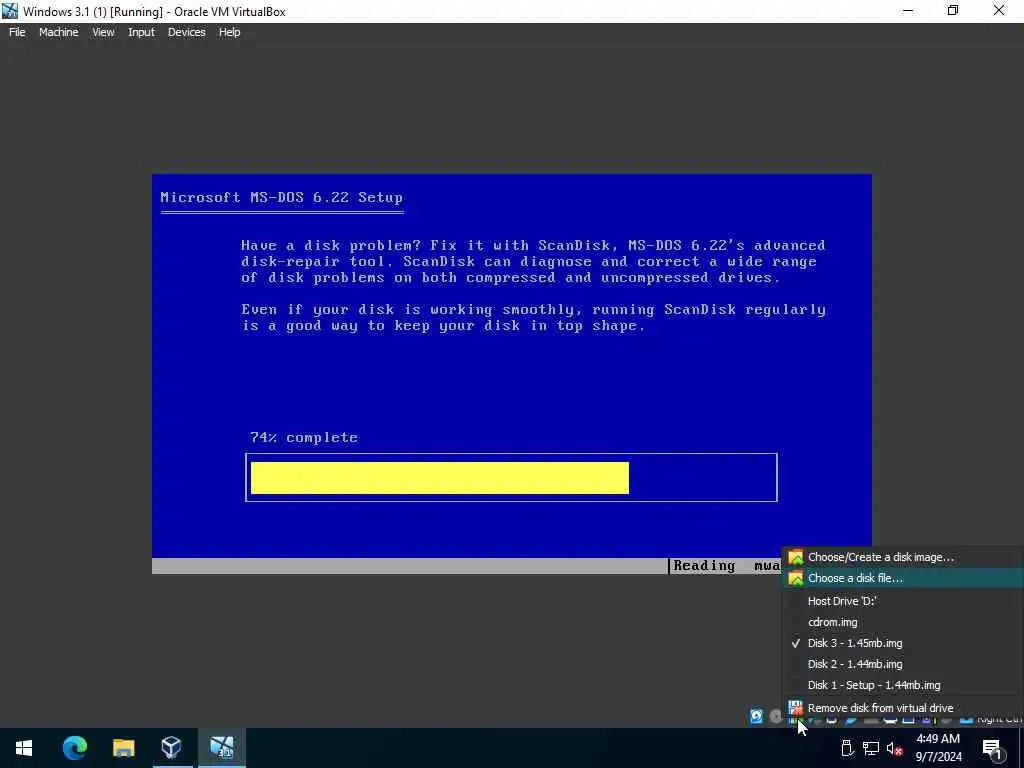Click the hard disk activity status icon
The width and height of the screenshot is (1024, 768).
tap(756, 716)
